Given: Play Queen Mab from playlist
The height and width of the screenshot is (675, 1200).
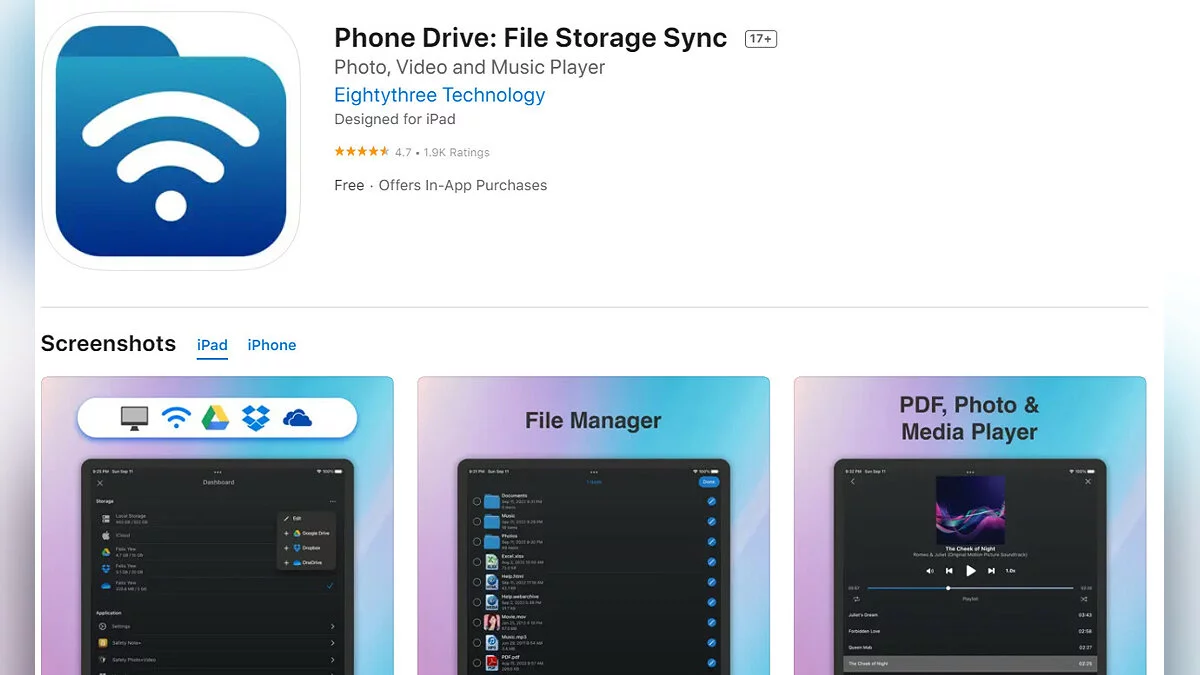Looking at the screenshot, I should [x=969, y=648].
